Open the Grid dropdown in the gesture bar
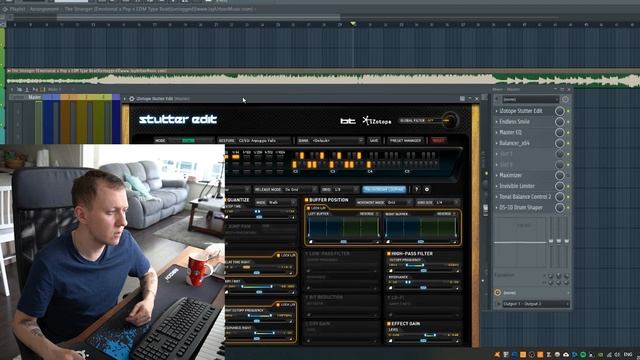This screenshot has width=640, height=360. [340, 189]
